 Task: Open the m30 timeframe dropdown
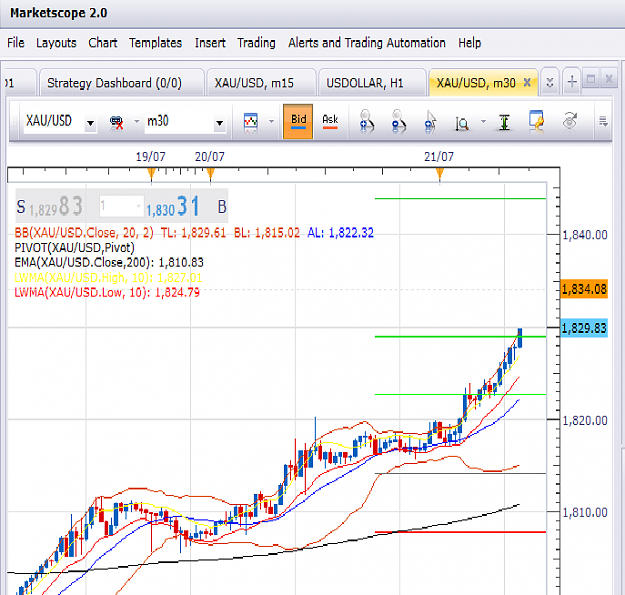pyautogui.click(x=219, y=123)
